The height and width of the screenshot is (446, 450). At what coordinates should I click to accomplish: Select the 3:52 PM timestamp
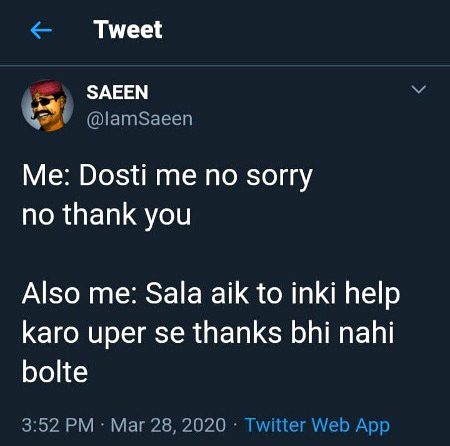58,425
